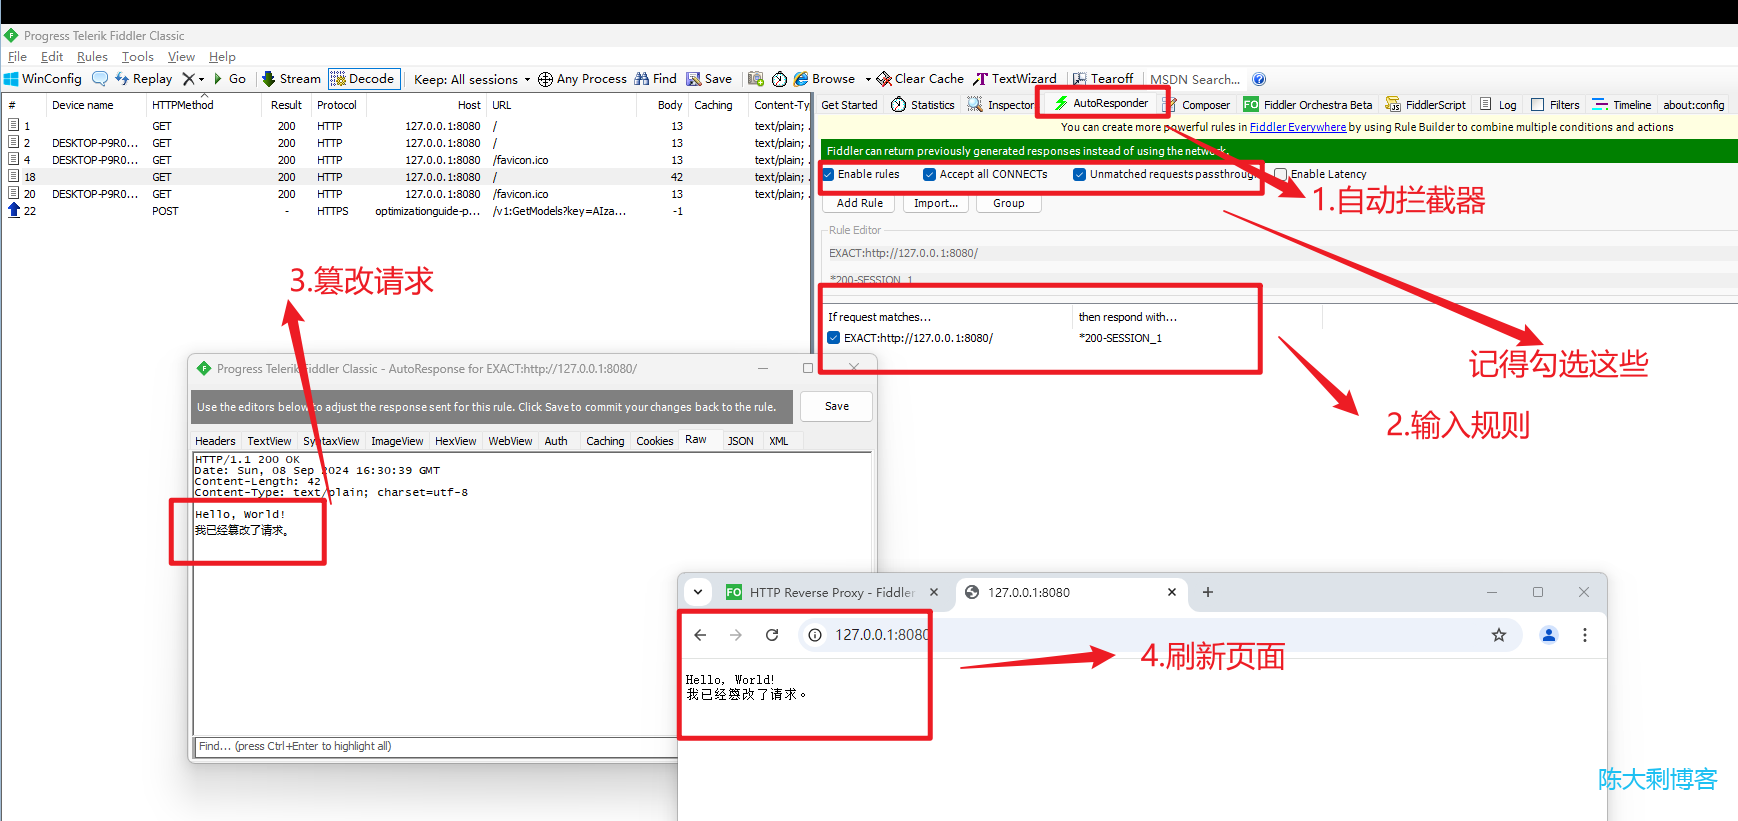Select the POST session 22 row

406,211
